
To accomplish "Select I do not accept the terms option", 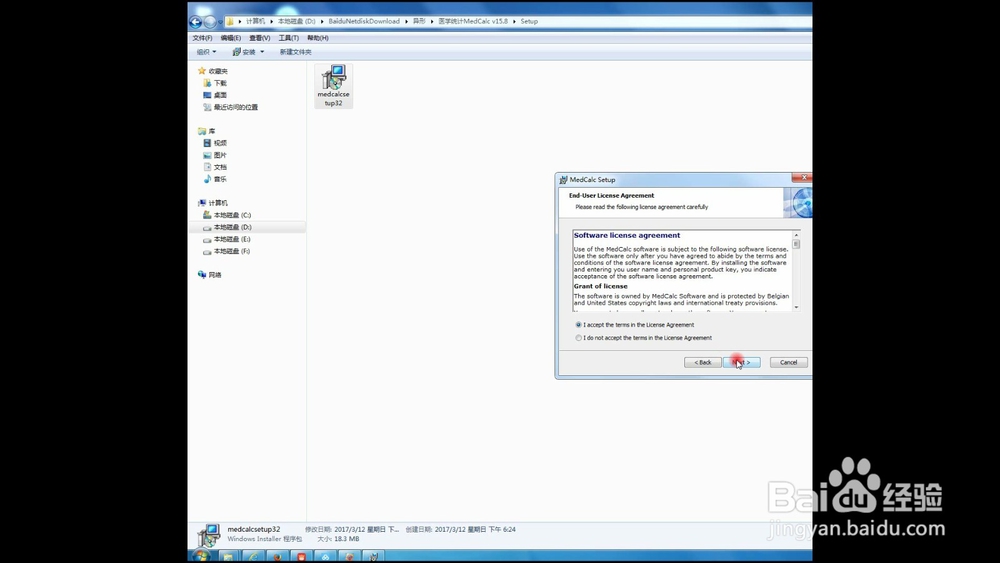I will click(578, 338).
